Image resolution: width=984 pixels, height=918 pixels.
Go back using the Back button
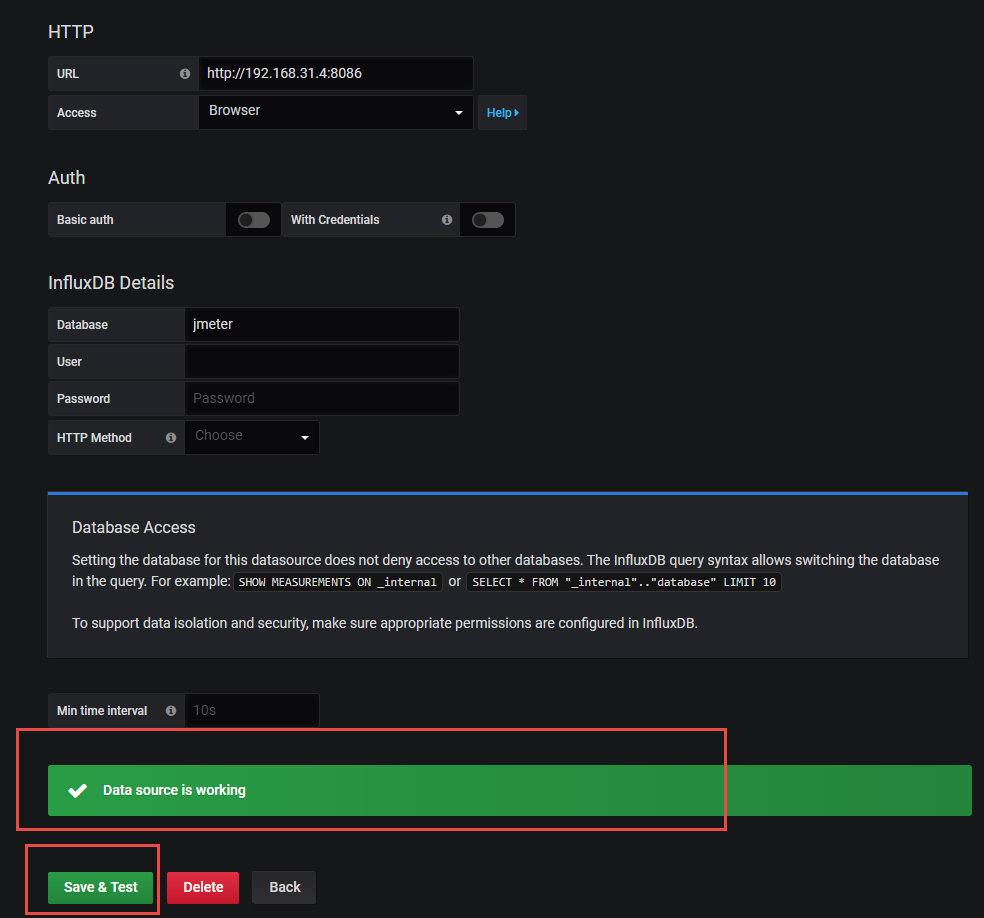click(284, 887)
